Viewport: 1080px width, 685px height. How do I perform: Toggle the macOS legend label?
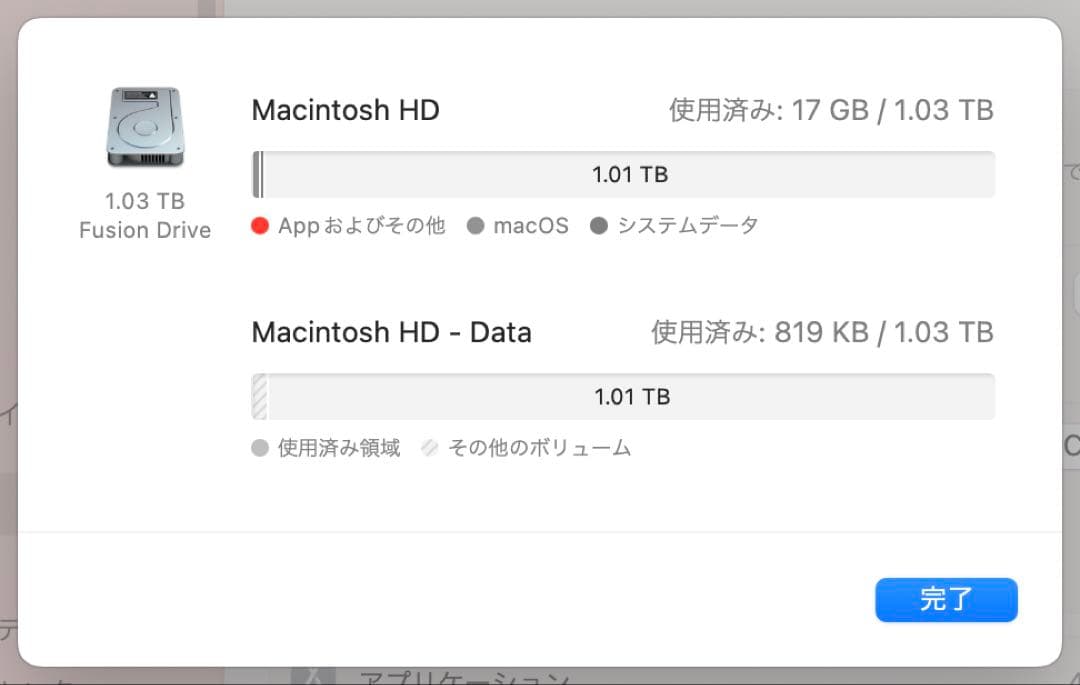(x=530, y=225)
